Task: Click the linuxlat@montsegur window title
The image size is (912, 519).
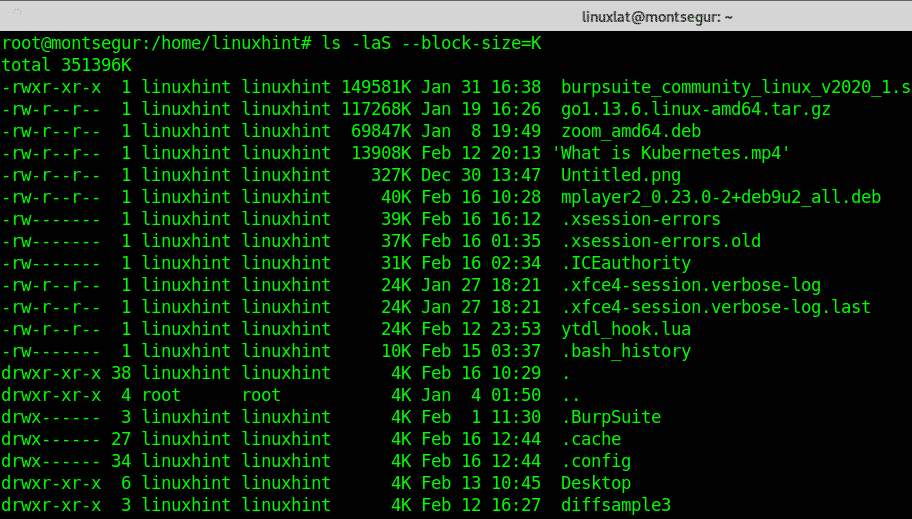Action: coord(657,17)
